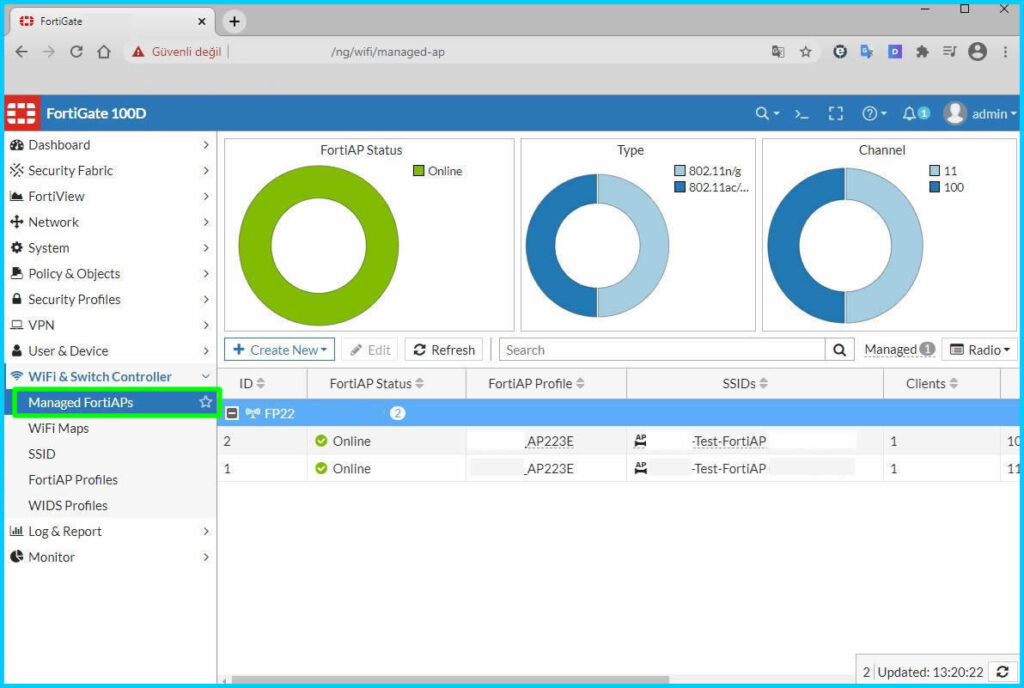Open the WiFi Maps page
This screenshot has height=688, width=1024.
coord(59,428)
